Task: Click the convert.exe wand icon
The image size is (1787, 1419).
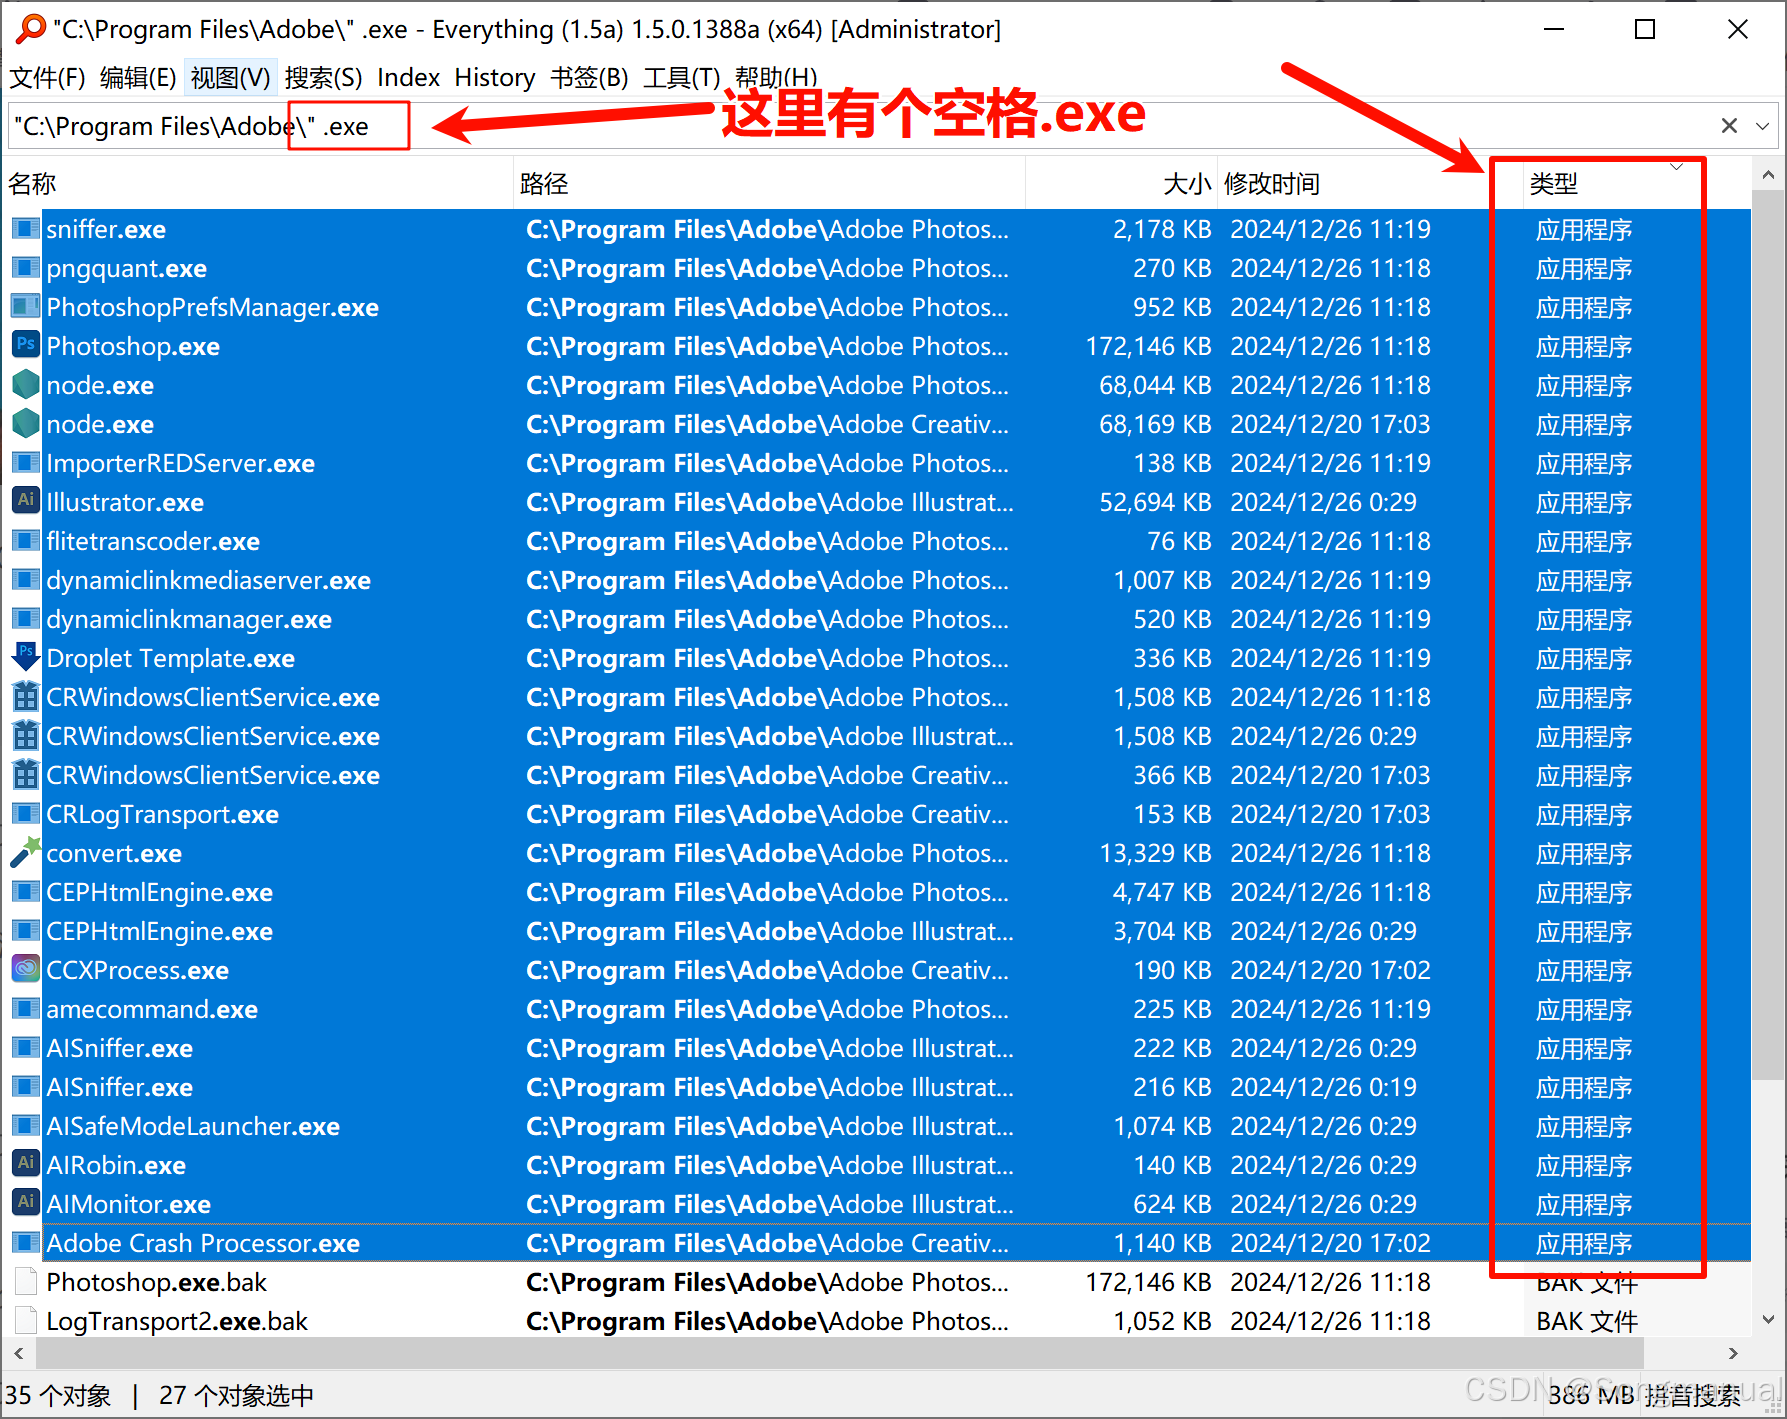Action: coord(26,853)
